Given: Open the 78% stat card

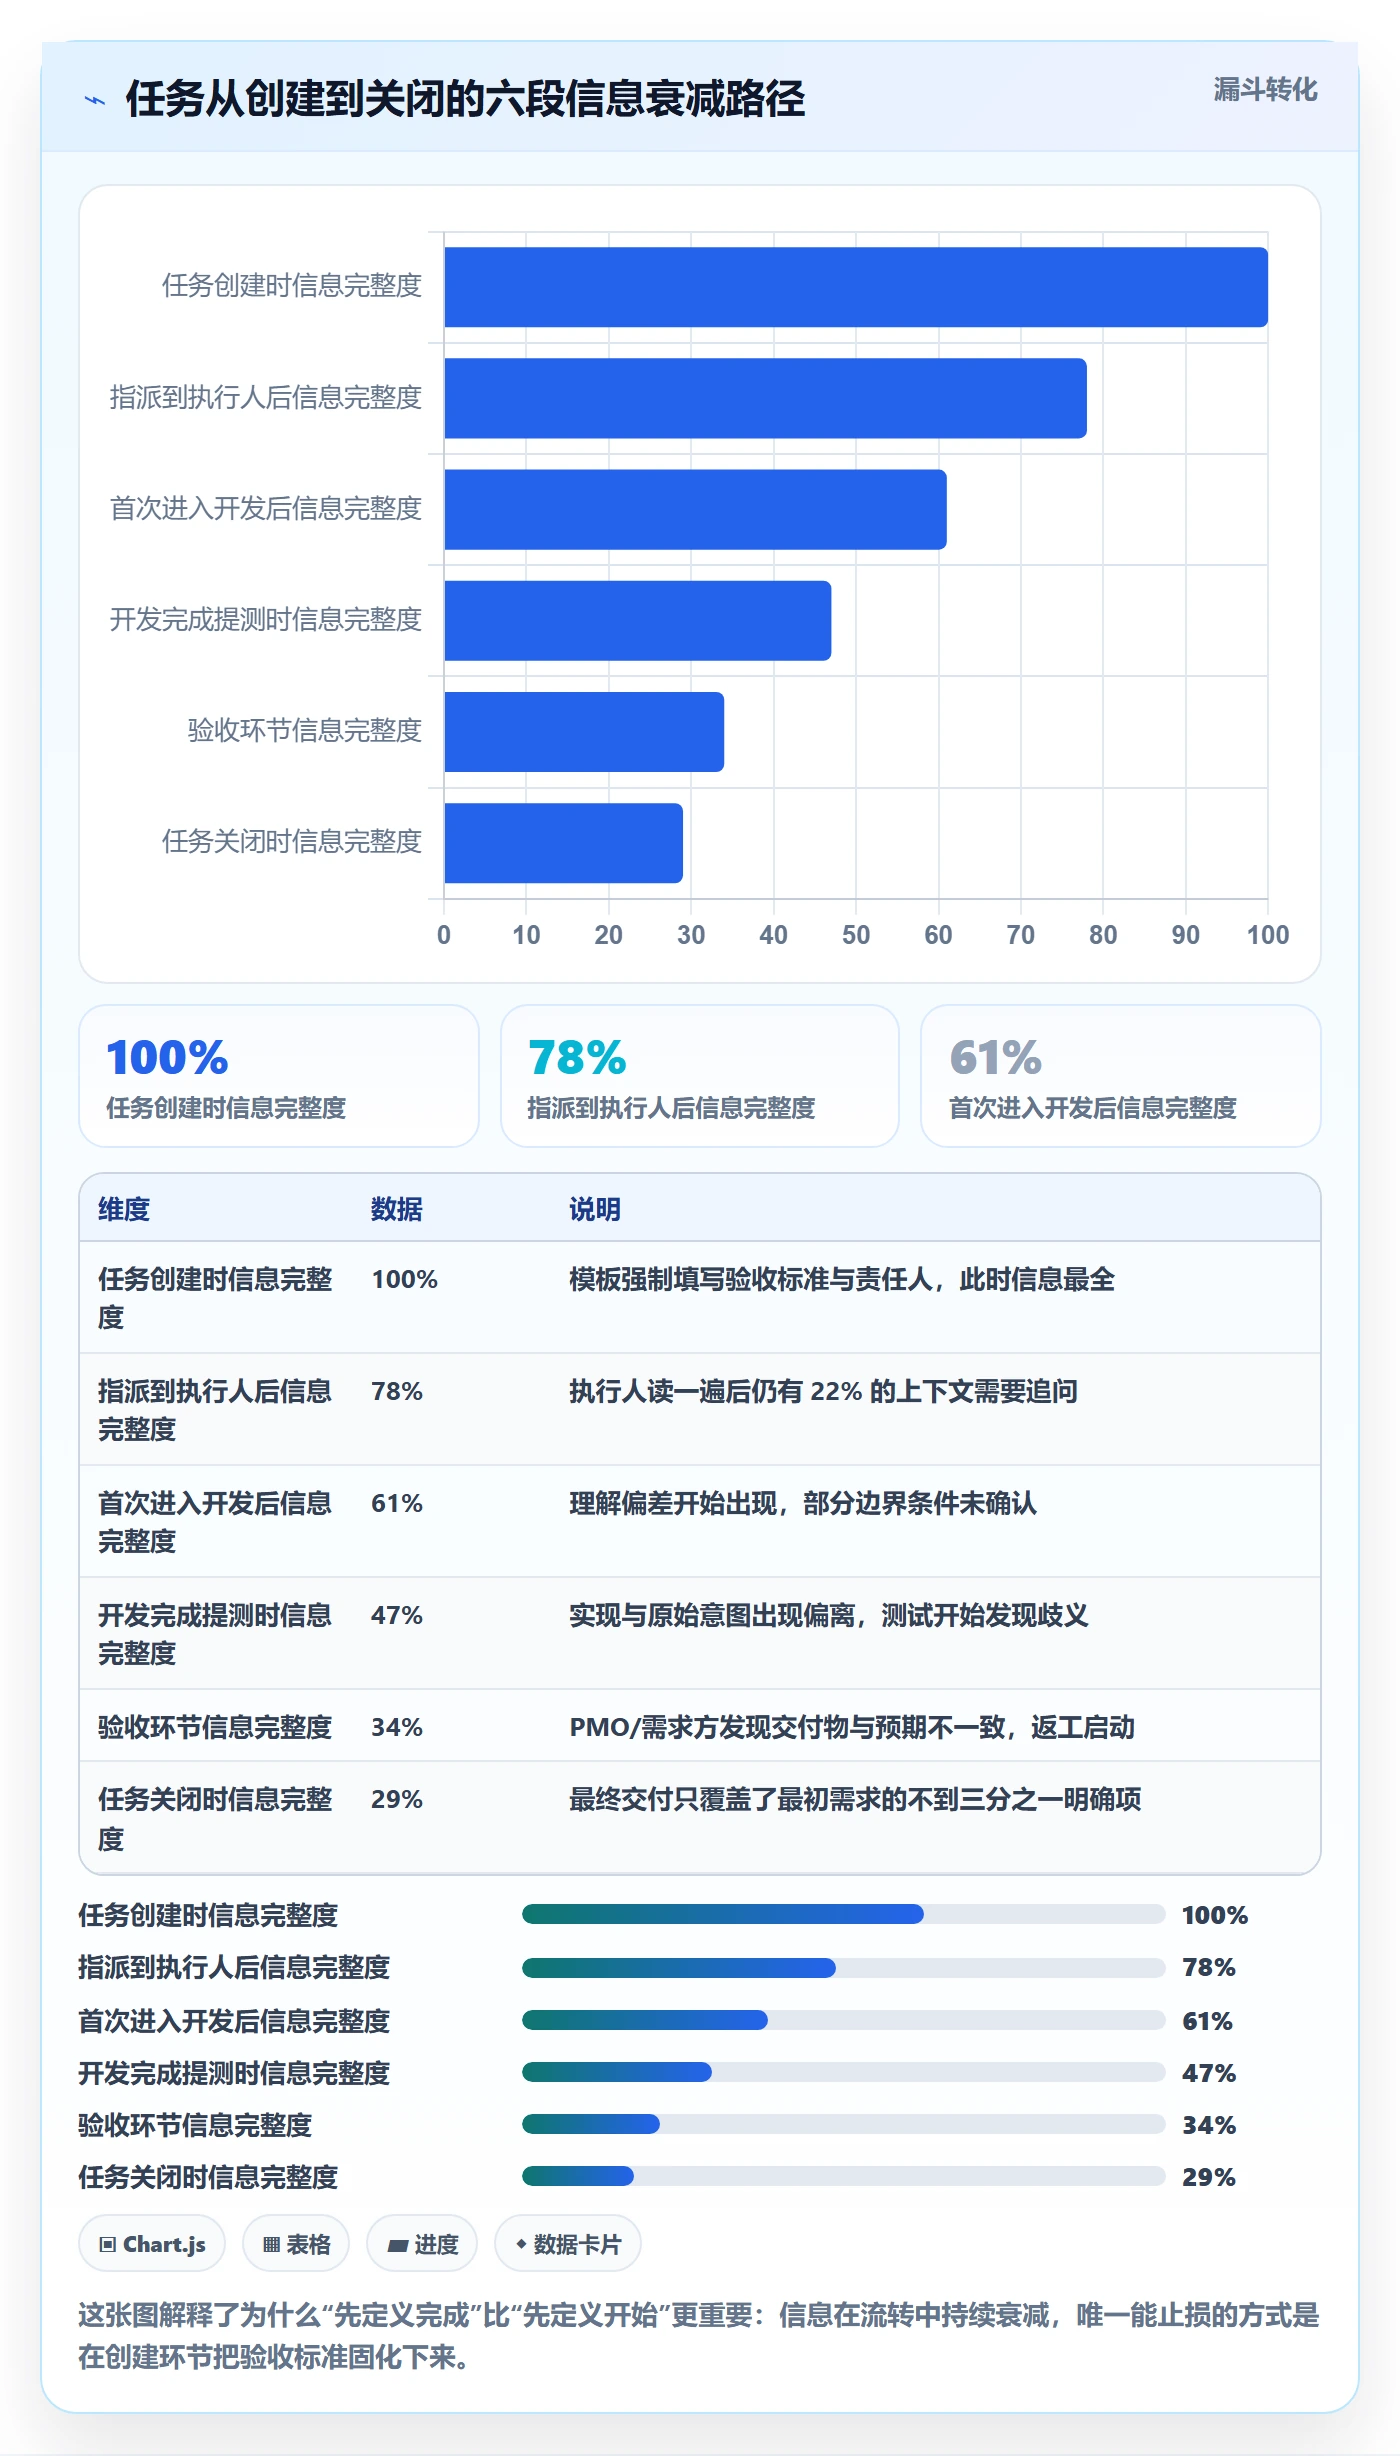Looking at the screenshot, I should [700, 1076].
